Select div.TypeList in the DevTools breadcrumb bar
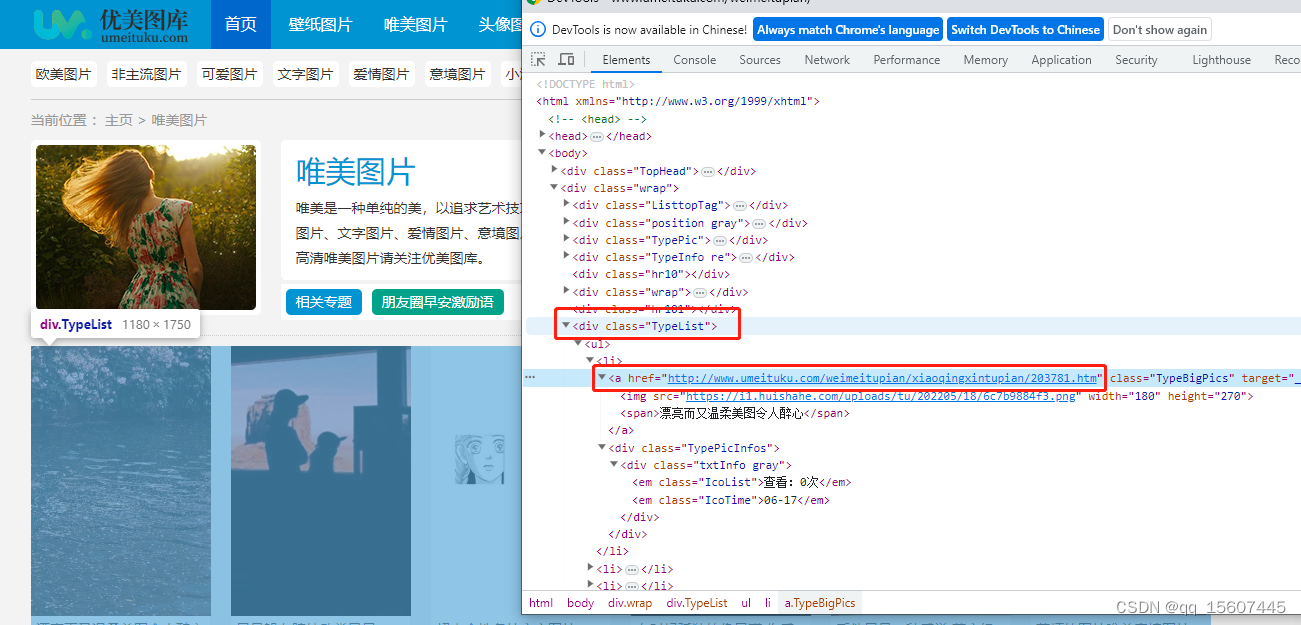The image size is (1301, 625). [x=698, y=603]
